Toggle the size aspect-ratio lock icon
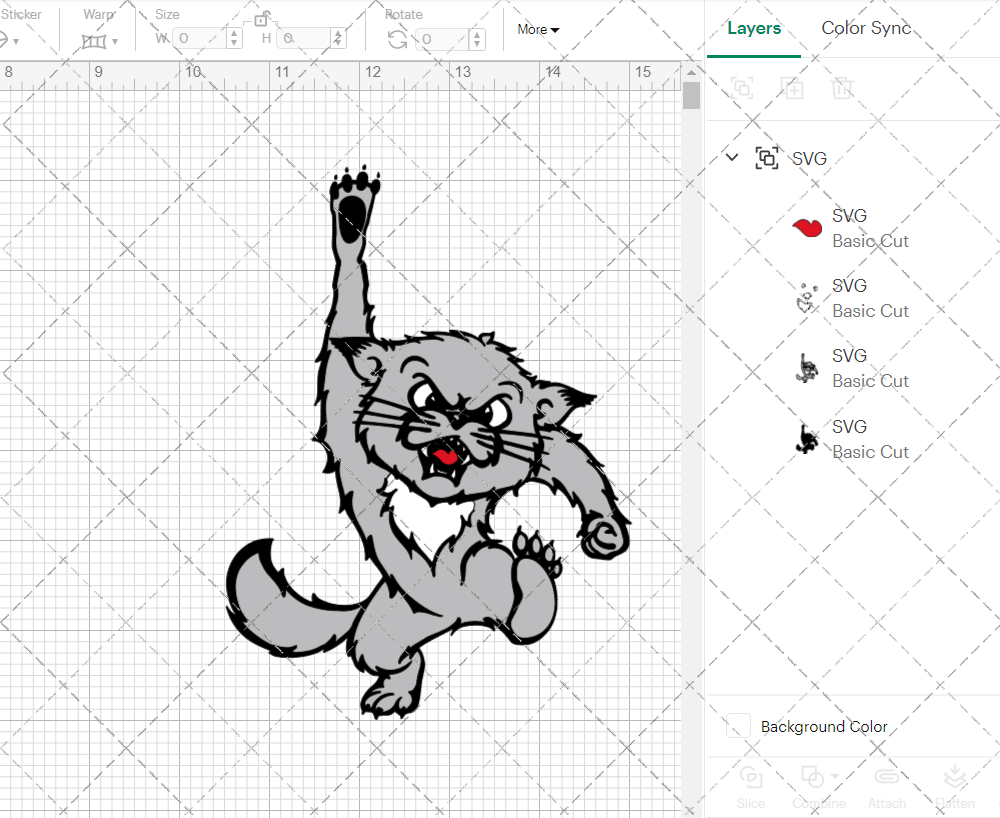The width and height of the screenshot is (1000, 818). pyautogui.click(x=262, y=19)
